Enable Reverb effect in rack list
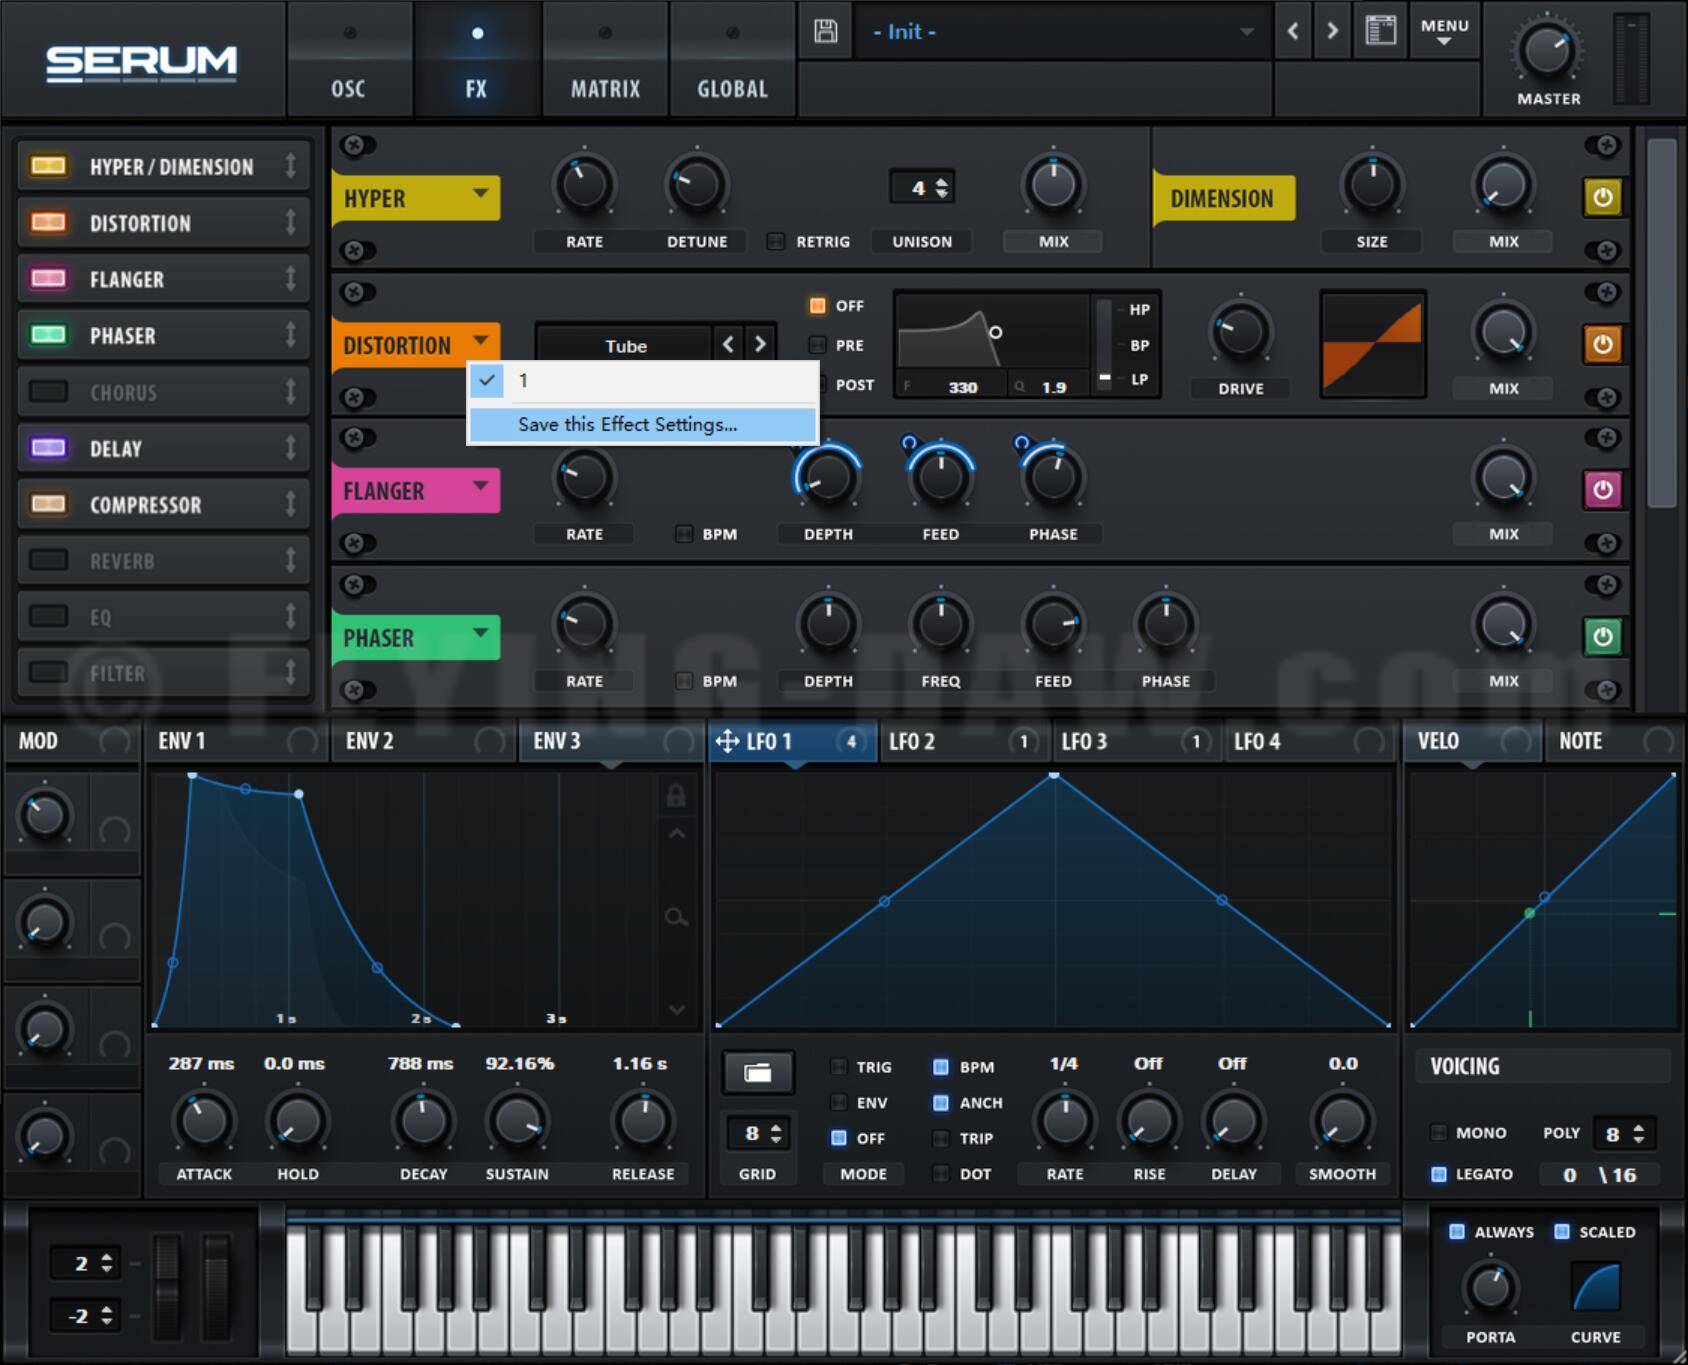The image size is (1688, 1365). pos(48,560)
